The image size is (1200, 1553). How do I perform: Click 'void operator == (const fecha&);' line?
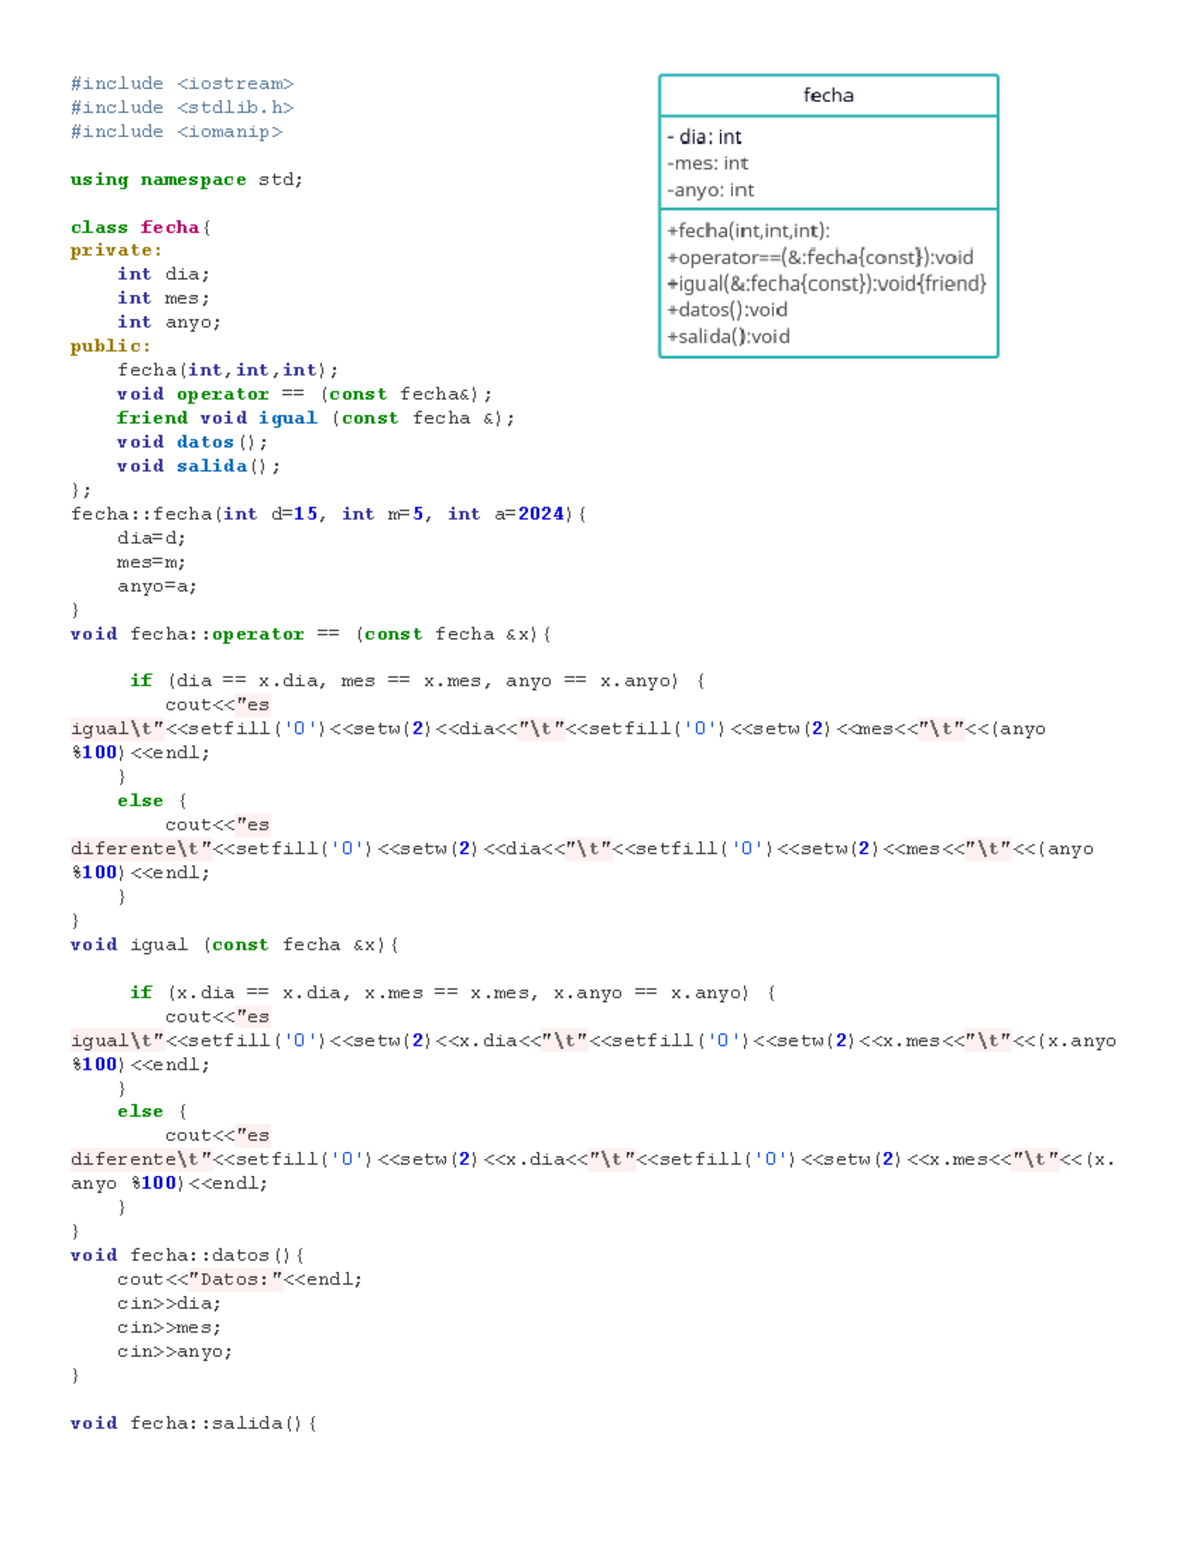click(x=305, y=395)
